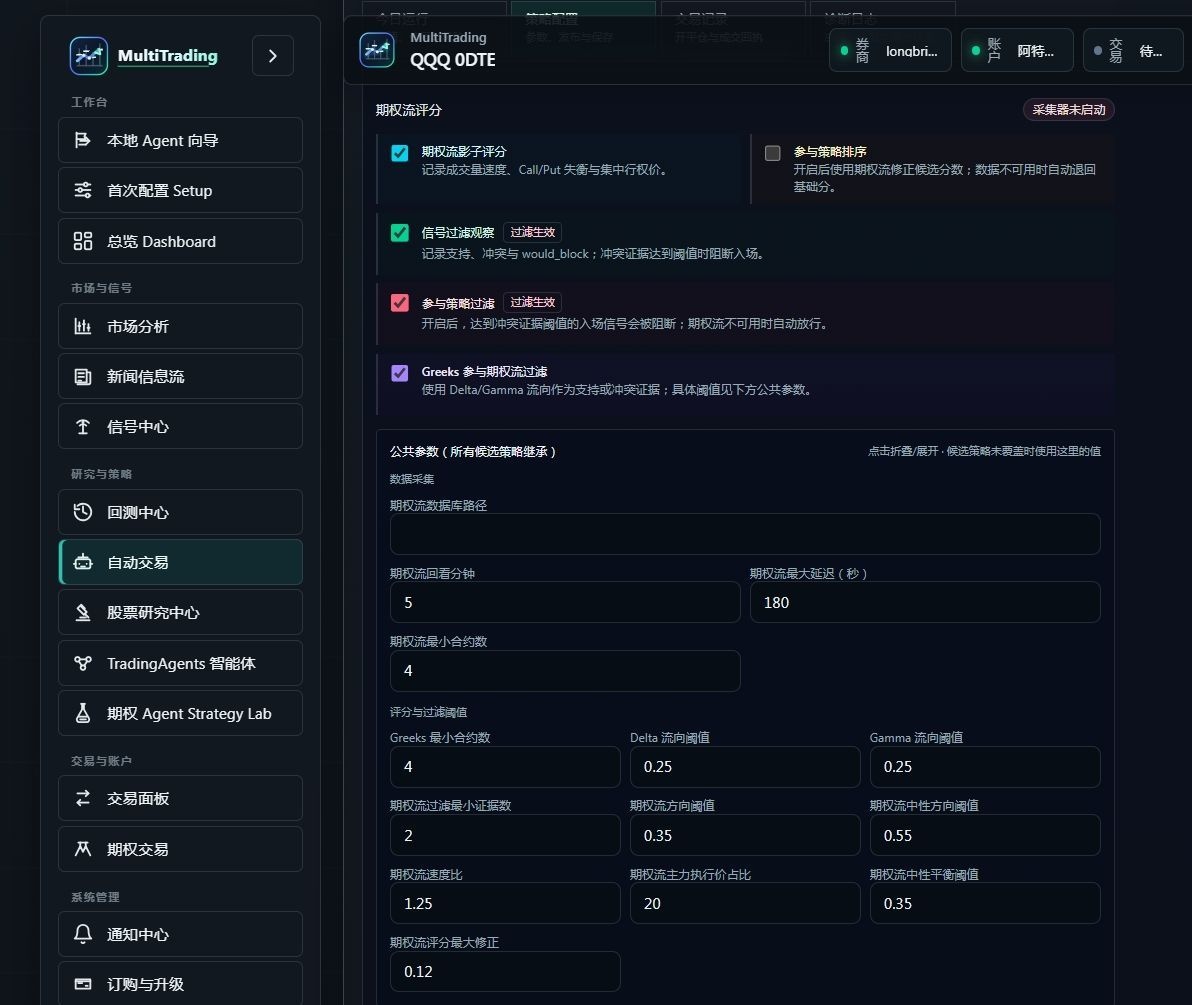This screenshot has width=1192, height=1005.
Task: Click the 总览 Dashboard grid icon
Action: (x=82, y=242)
